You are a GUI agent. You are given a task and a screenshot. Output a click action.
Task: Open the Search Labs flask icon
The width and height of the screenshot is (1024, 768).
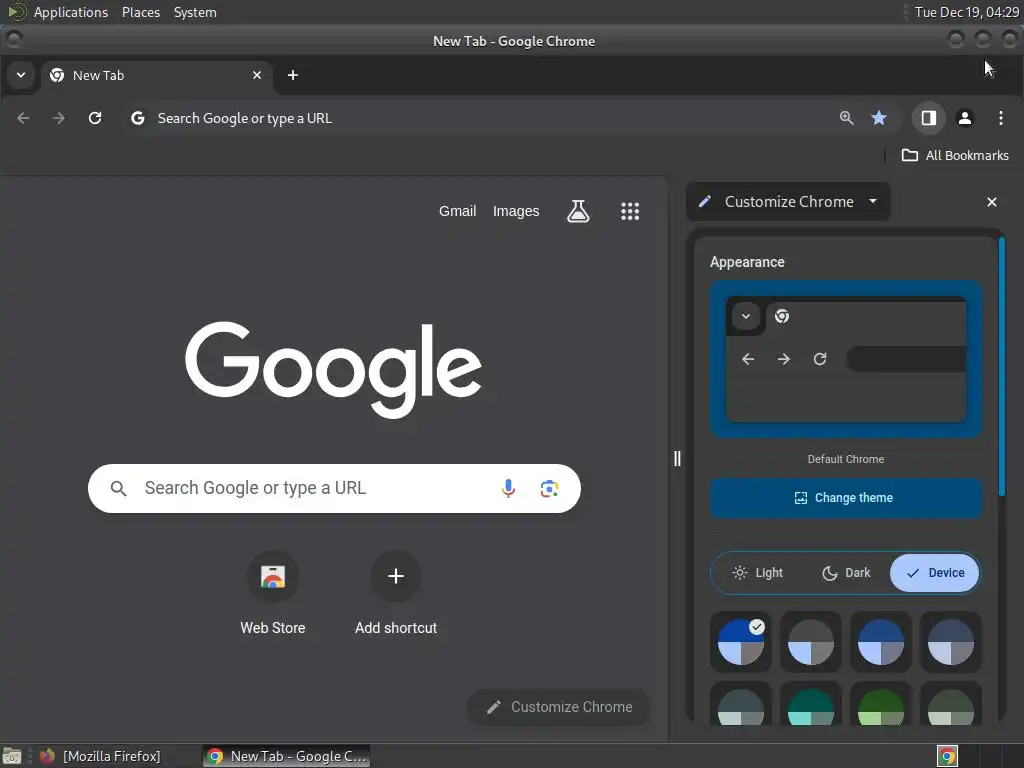click(578, 211)
